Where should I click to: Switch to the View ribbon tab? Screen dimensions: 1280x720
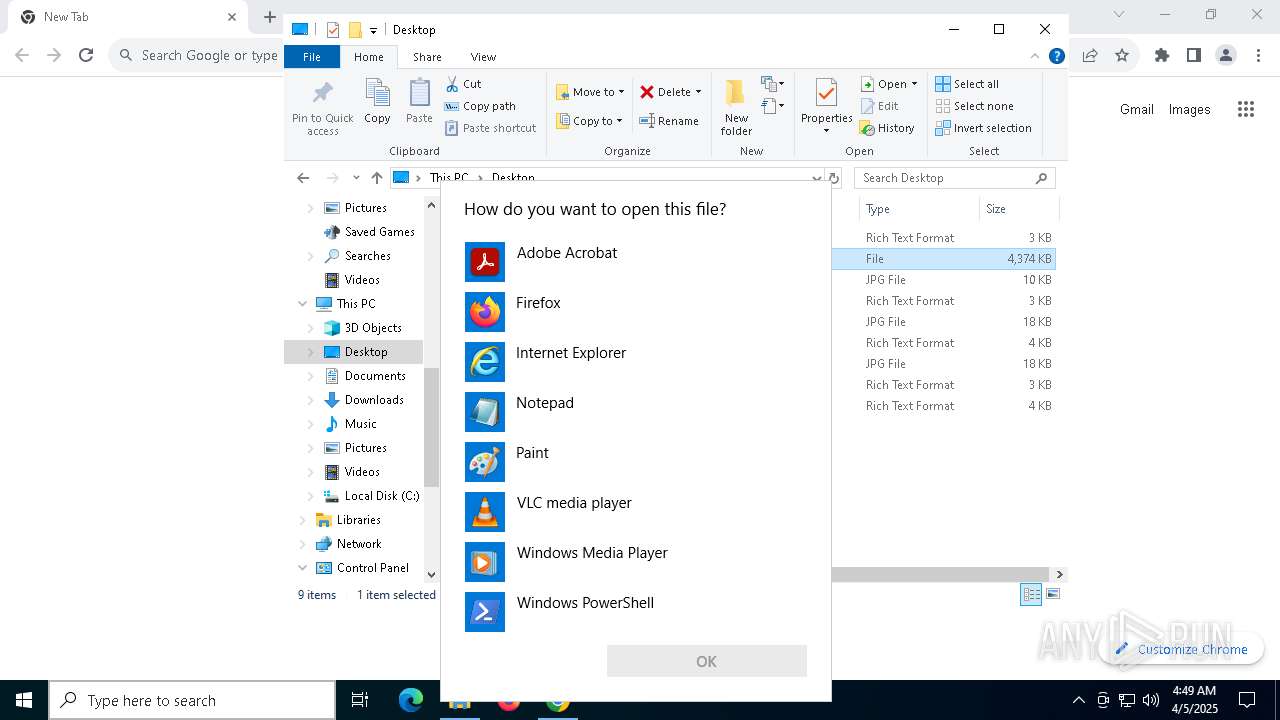click(483, 57)
